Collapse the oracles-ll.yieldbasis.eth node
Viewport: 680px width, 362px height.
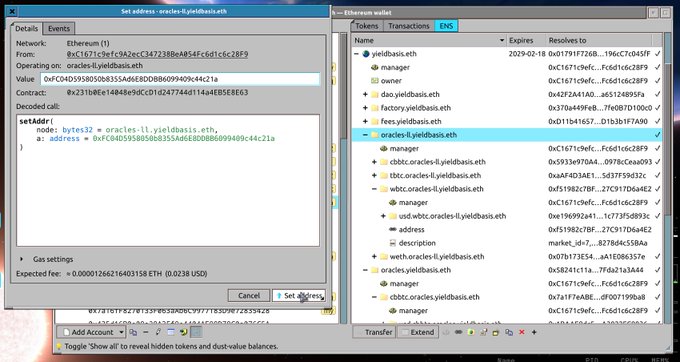pyautogui.click(x=365, y=135)
